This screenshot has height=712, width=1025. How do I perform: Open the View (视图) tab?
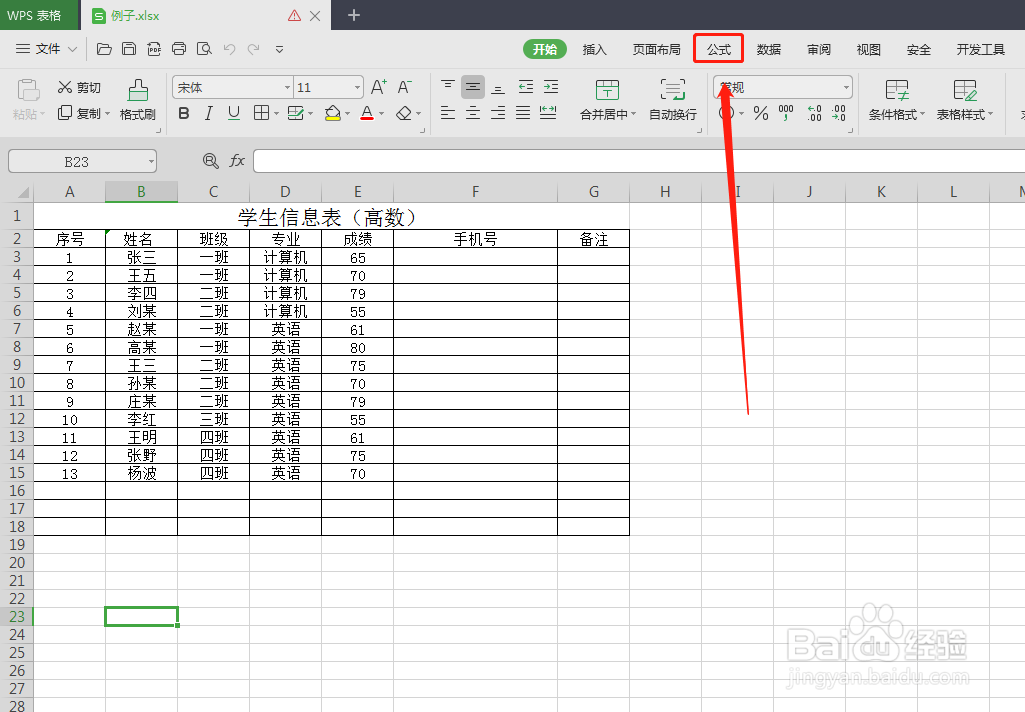point(869,49)
